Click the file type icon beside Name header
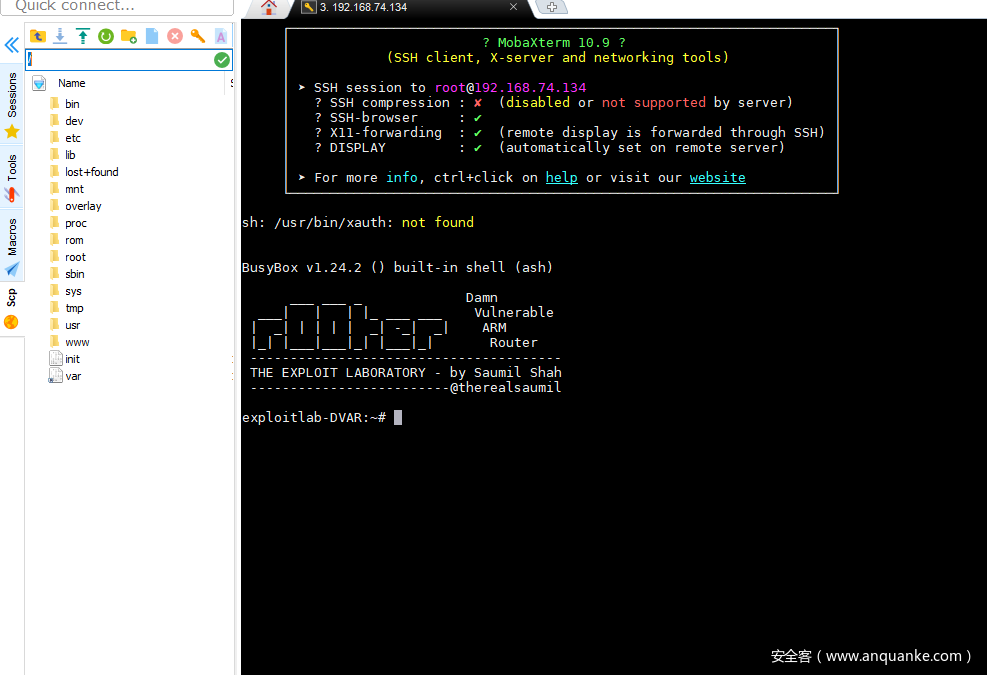 pyautogui.click(x=39, y=83)
